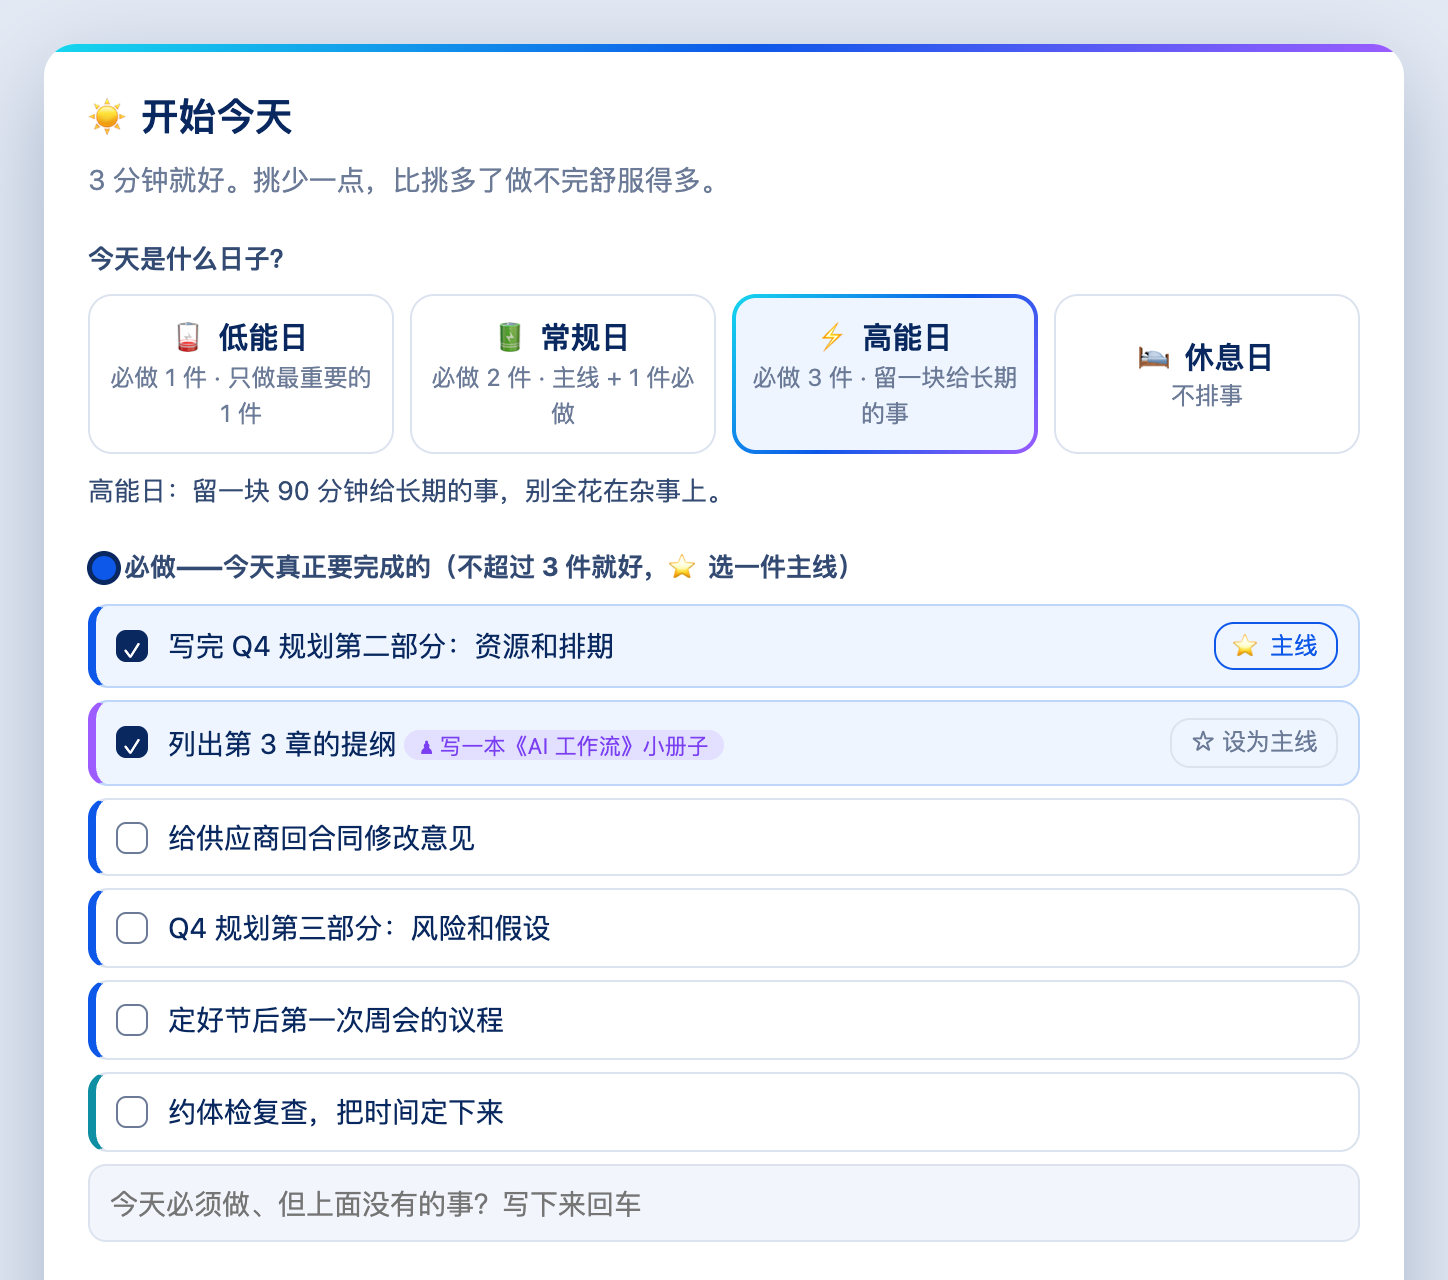
Task: Click the bed icon on 休息日
Action: (1154, 357)
